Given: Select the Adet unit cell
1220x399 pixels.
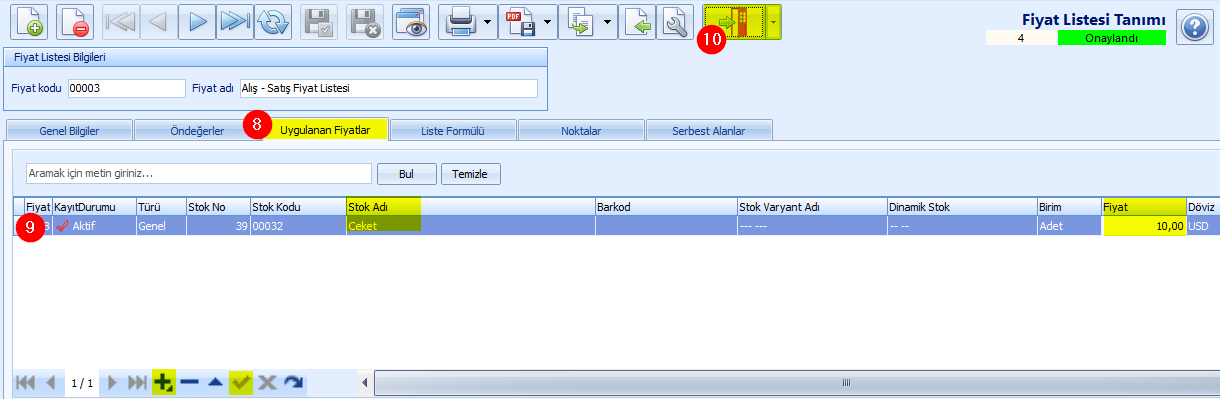Looking at the screenshot, I should tap(1069, 226).
